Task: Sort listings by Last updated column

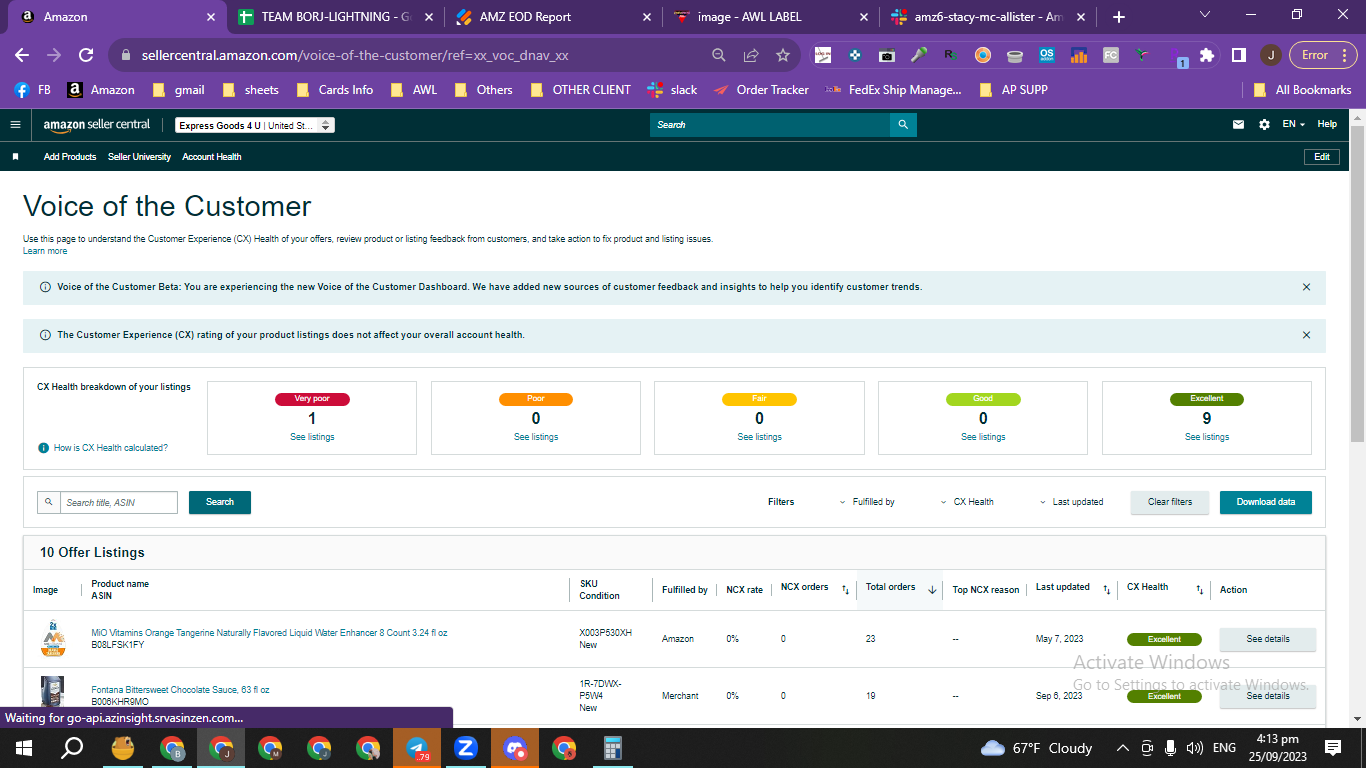Action: [x=1107, y=590]
